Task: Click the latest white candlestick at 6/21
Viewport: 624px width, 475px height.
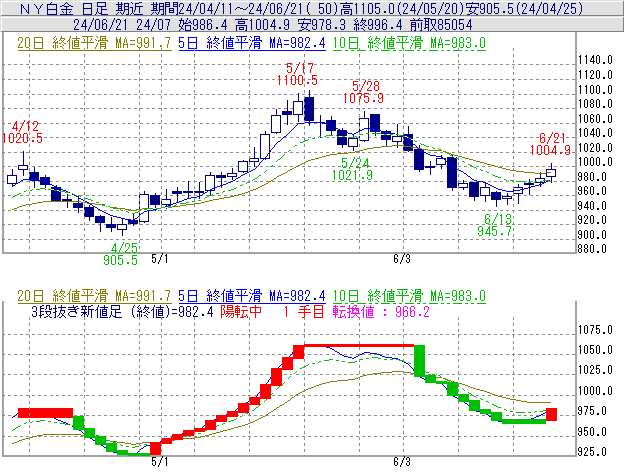Action: tap(551, 173)
